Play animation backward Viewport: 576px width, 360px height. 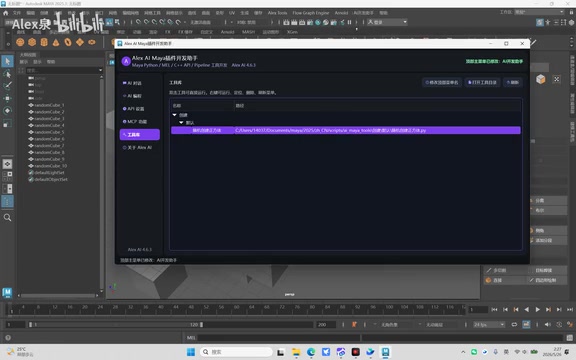[x=527, y=310]
